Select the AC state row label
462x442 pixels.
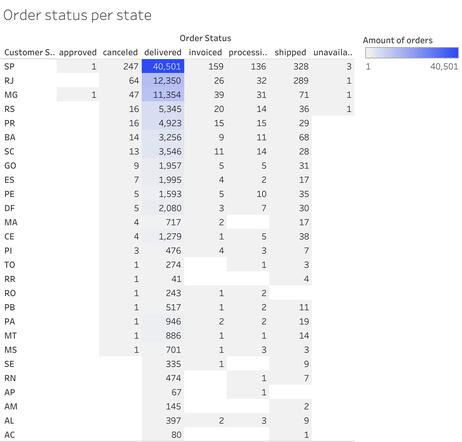(9, 435)
